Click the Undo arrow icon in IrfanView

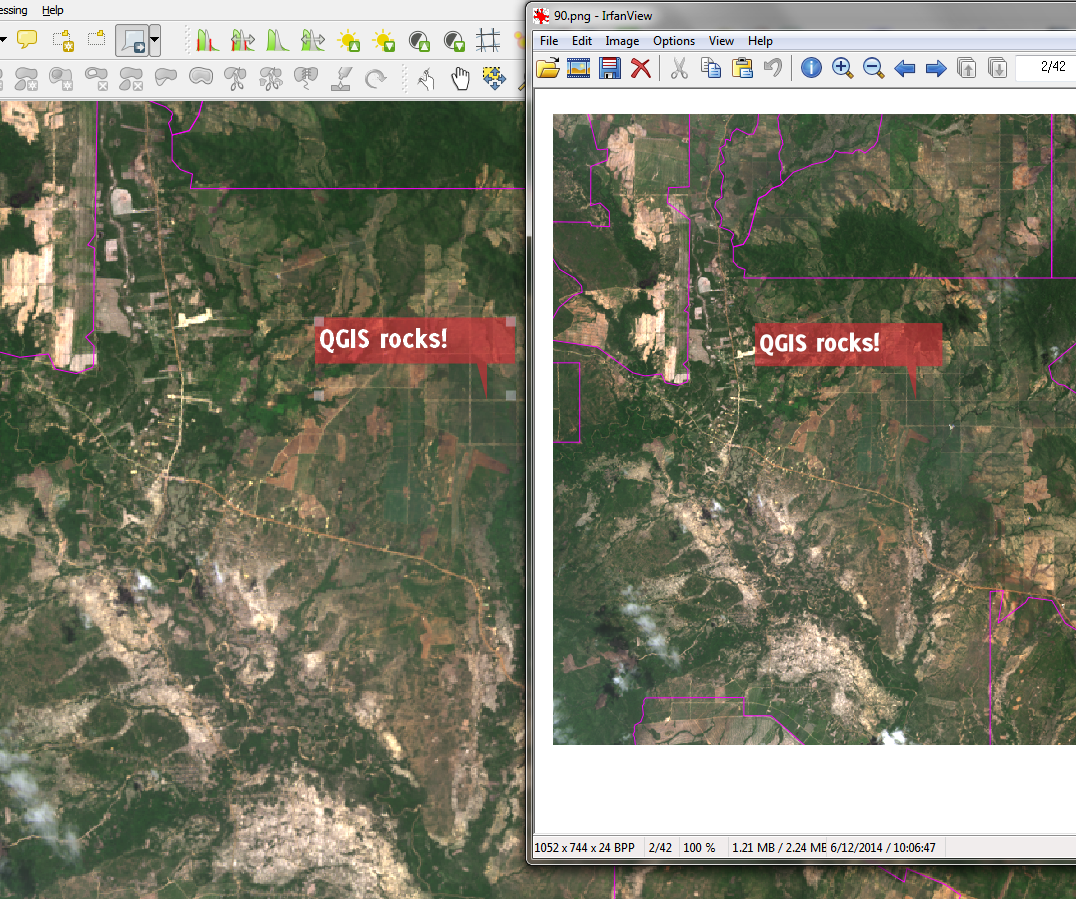point(773,68)
